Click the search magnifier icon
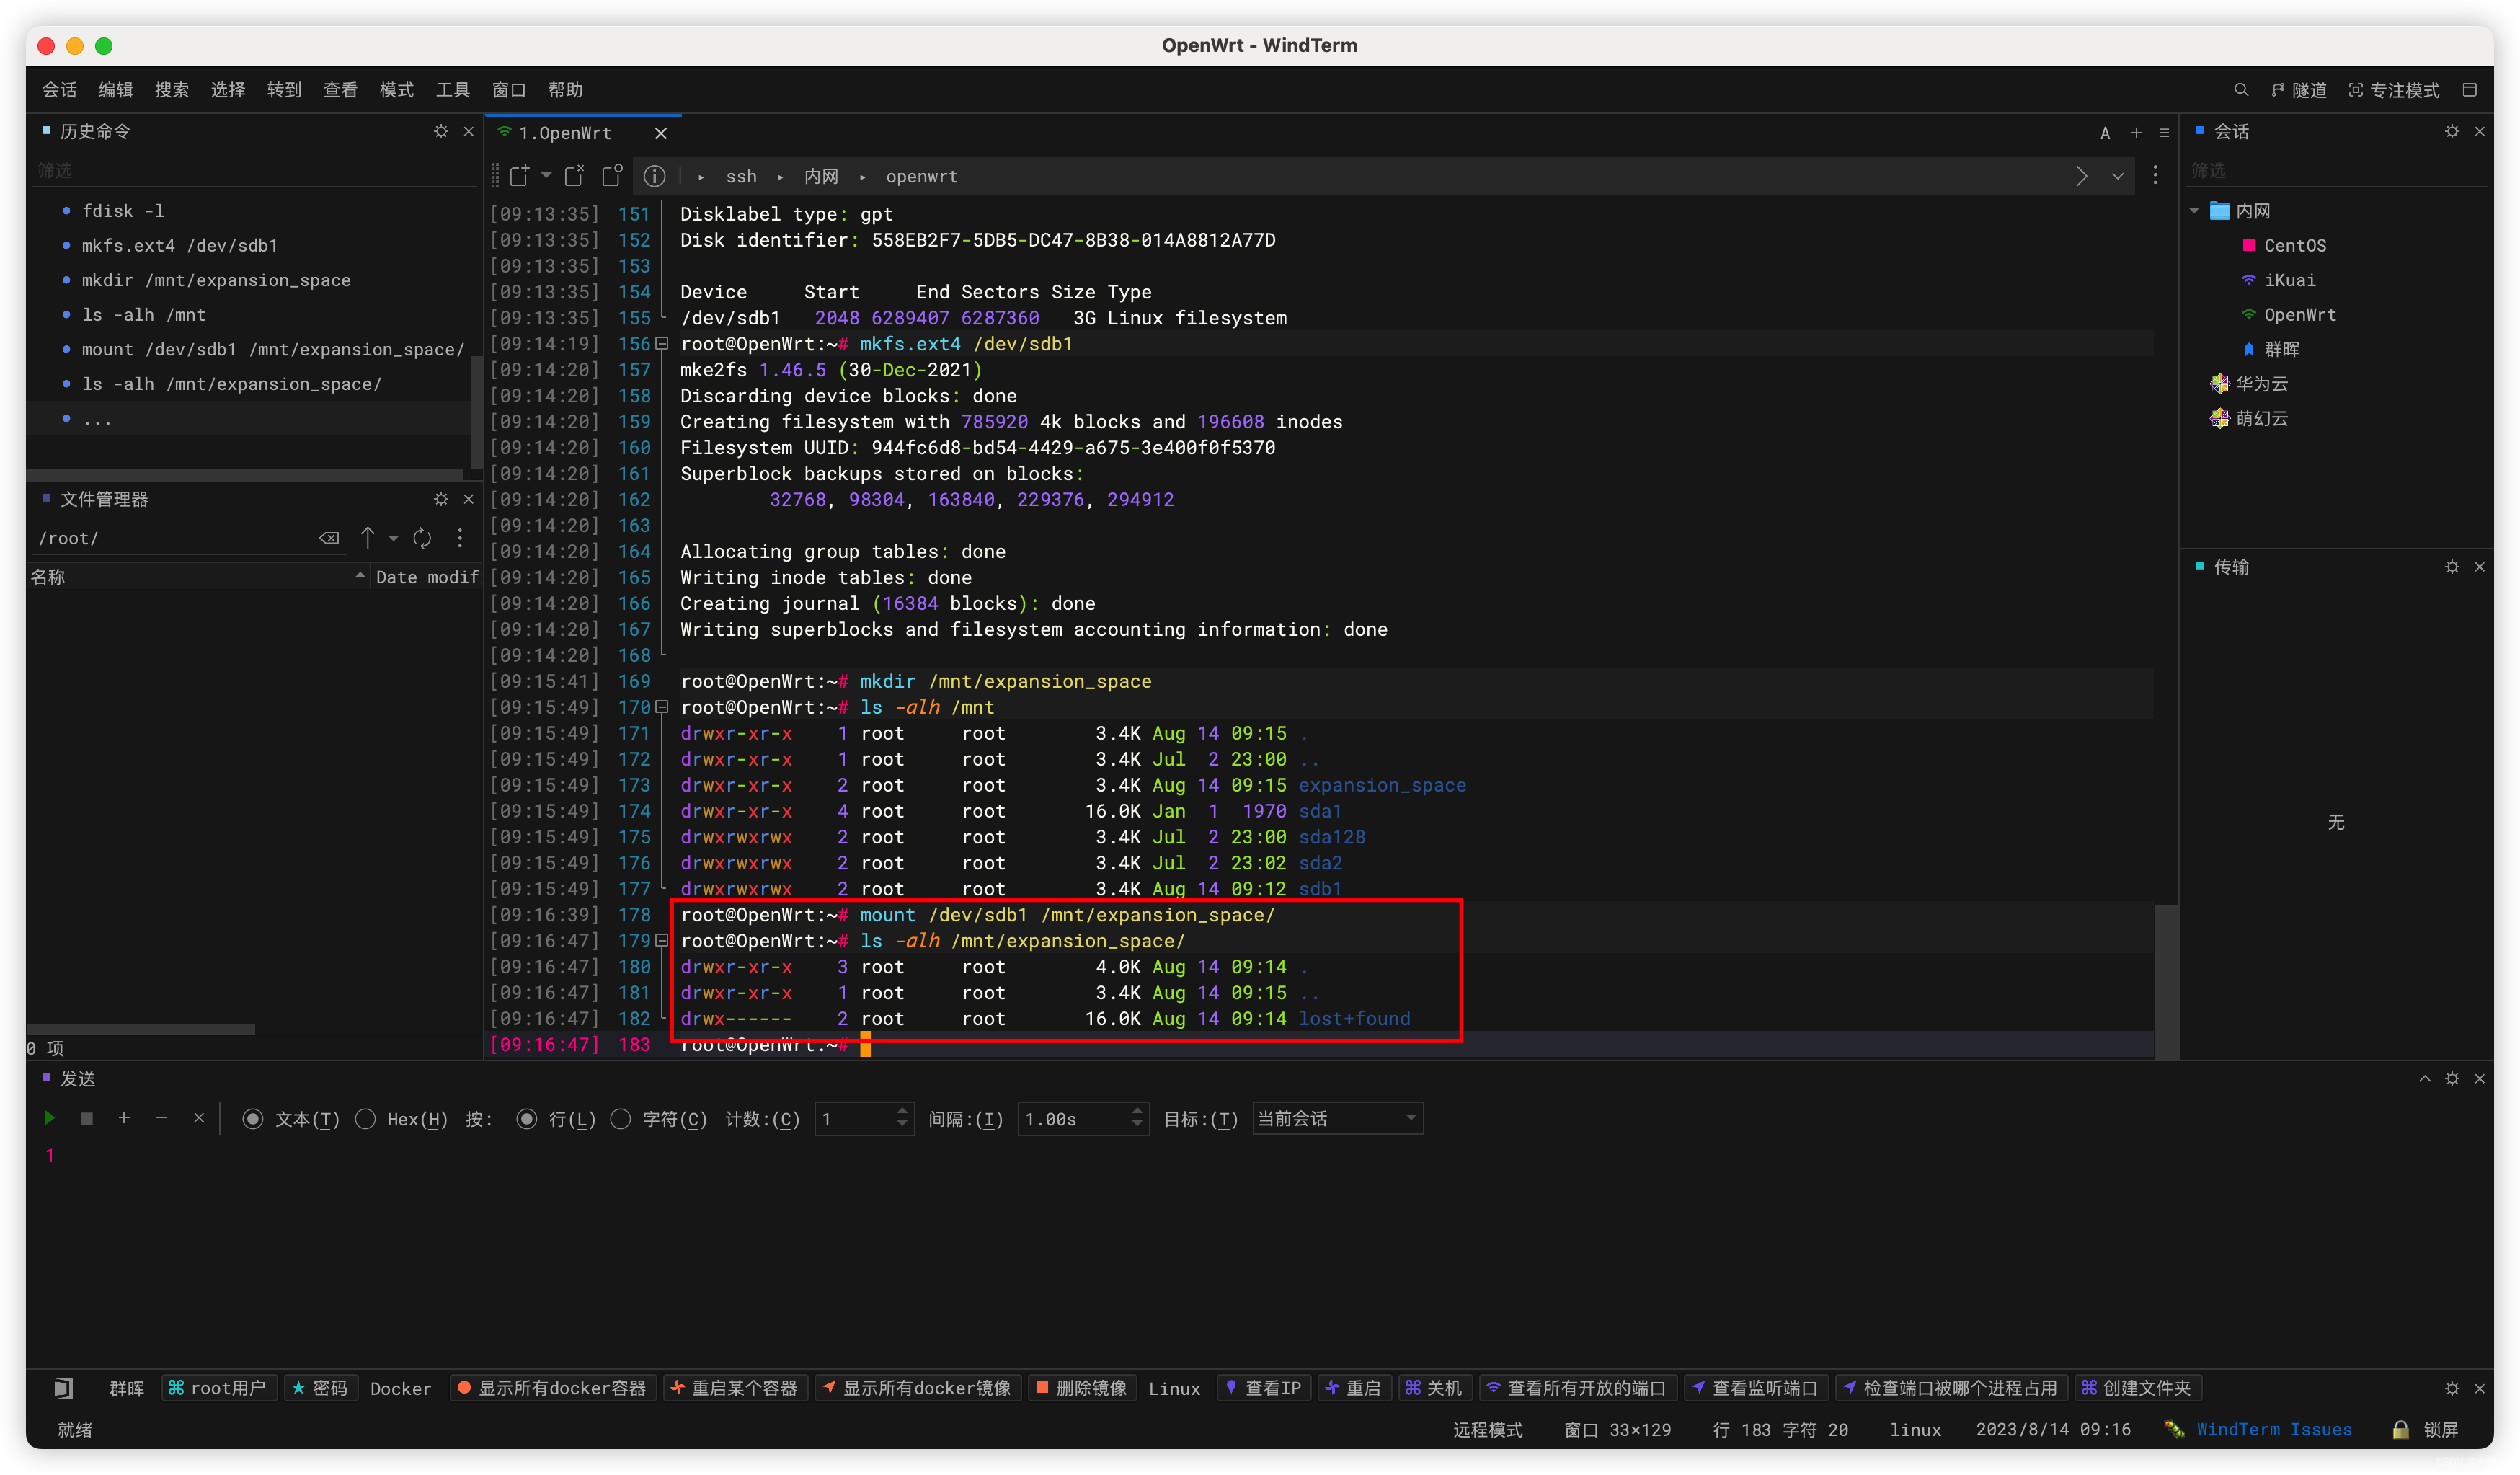The height and width of the screenshot is (1475, 2520). point(2241,90)
